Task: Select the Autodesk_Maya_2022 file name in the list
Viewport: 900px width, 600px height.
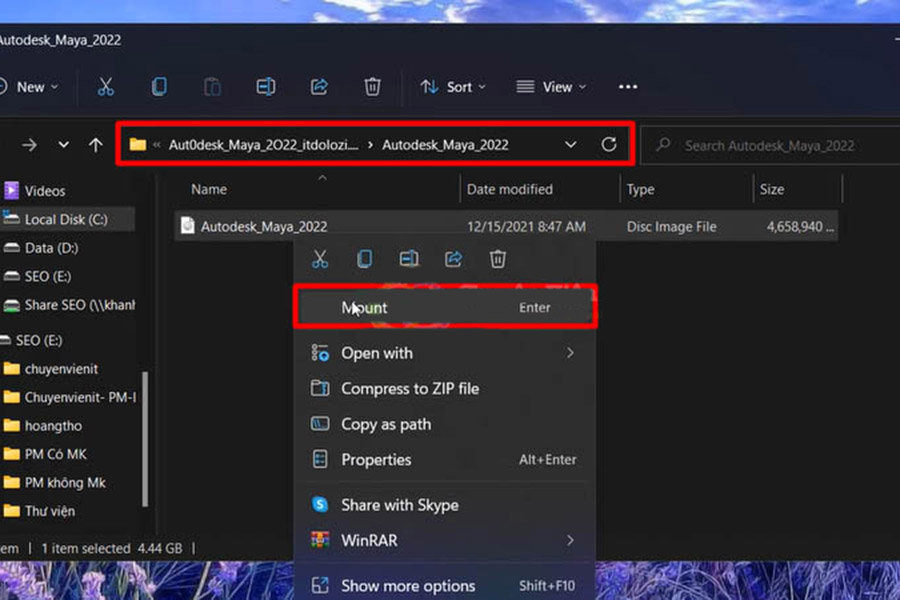Action: coord(264,226)
